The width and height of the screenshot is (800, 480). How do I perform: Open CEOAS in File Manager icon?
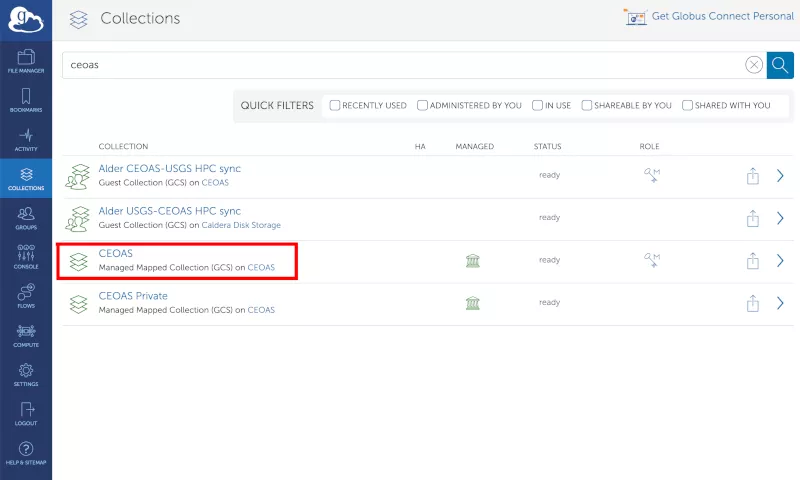[x=753, y=261]
